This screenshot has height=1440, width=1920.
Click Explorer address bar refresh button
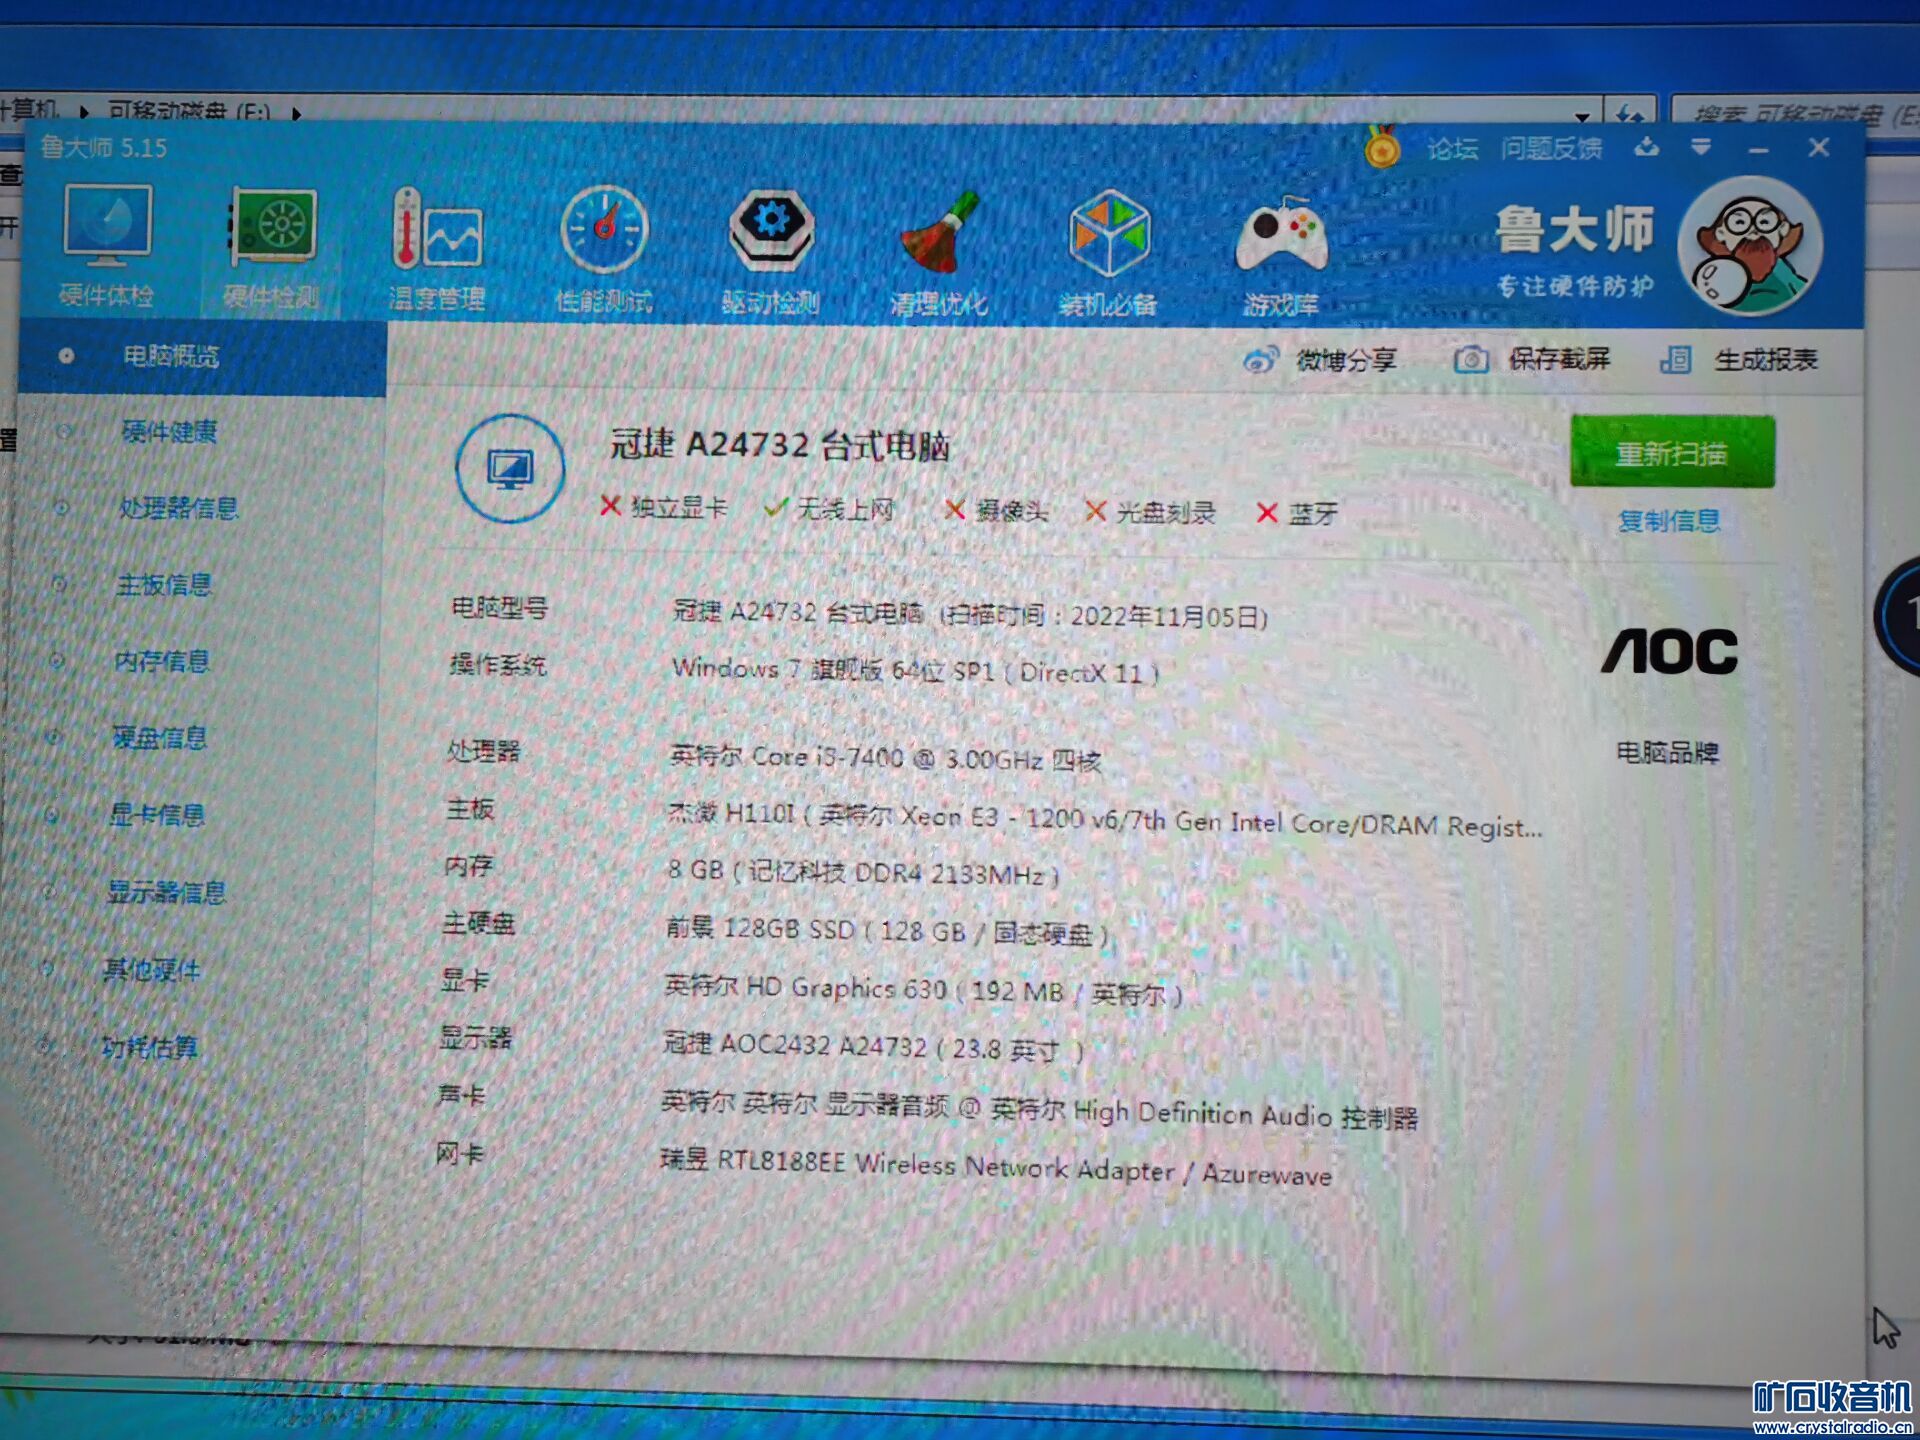click(1630, 114)
